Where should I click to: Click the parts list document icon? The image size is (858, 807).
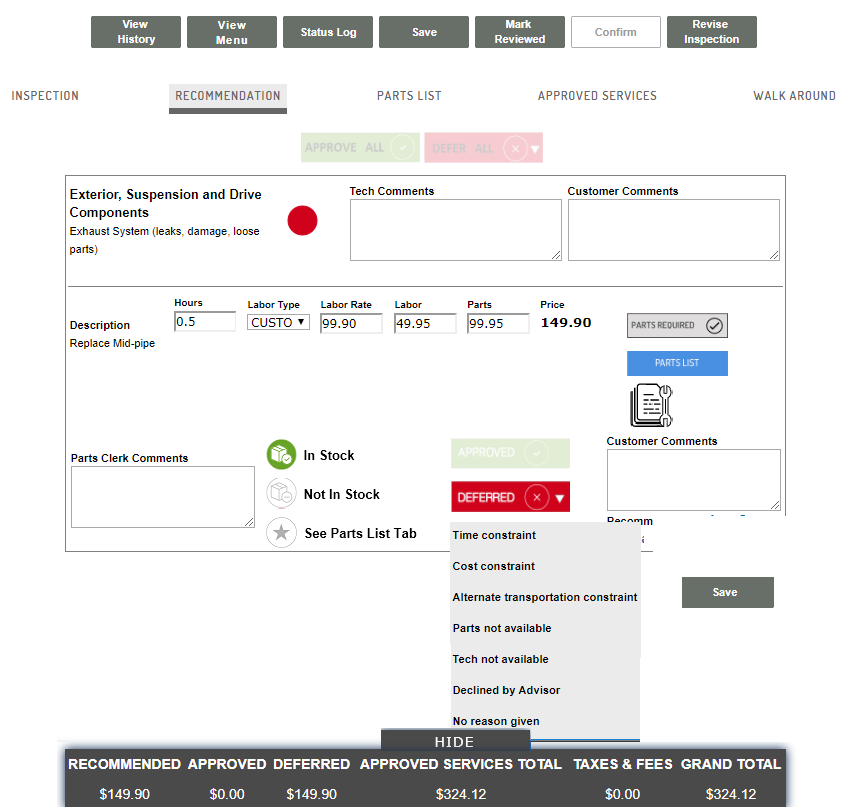[651, 405]
